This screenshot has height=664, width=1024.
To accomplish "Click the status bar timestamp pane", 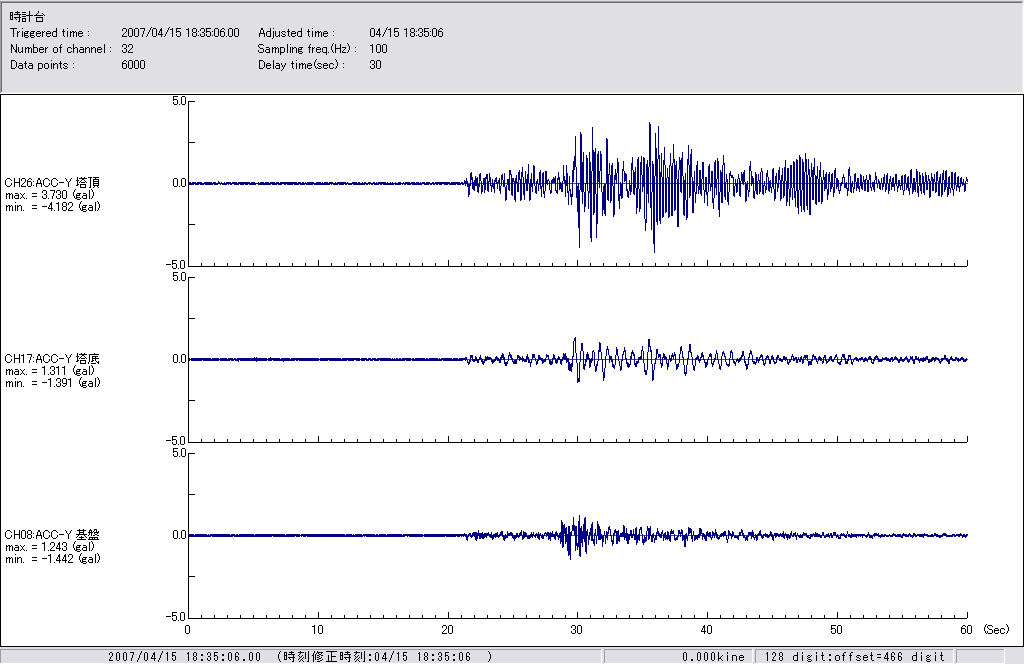I will coord(300,657).
